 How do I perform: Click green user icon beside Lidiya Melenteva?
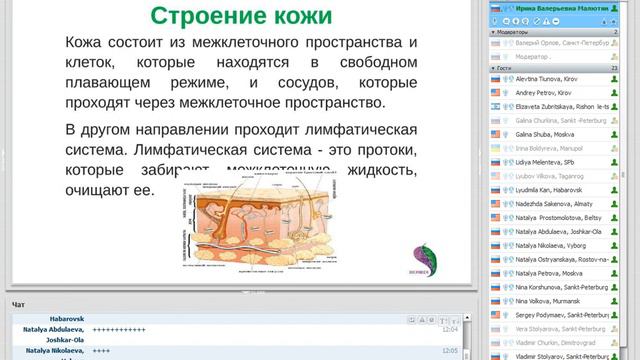pos(614,162)
